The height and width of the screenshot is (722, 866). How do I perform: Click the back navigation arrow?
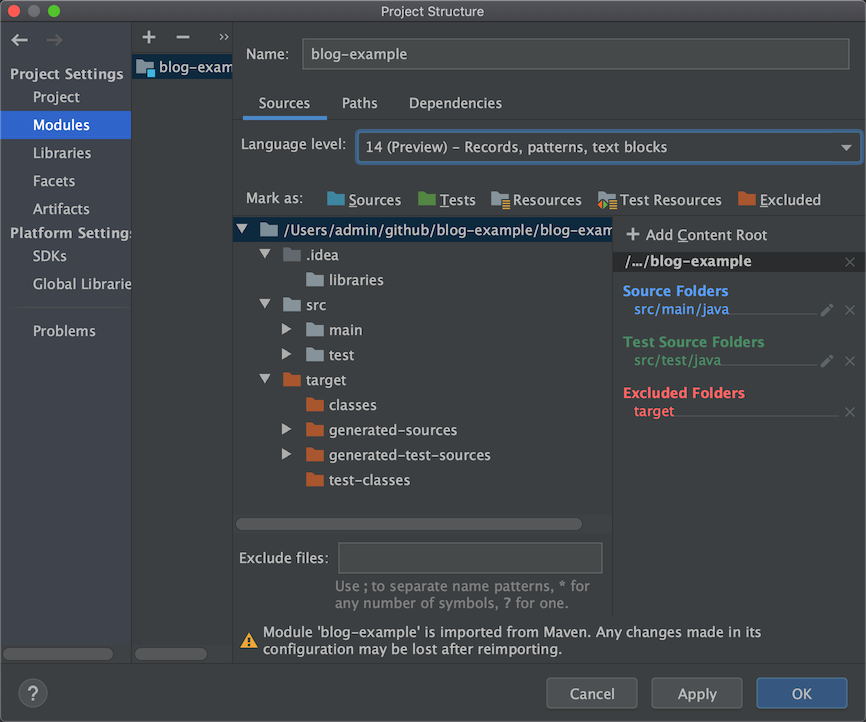pos(20,40)
